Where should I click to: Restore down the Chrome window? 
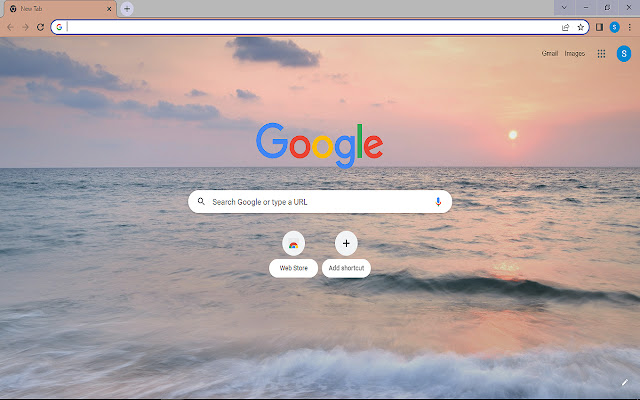click(607, 8)
